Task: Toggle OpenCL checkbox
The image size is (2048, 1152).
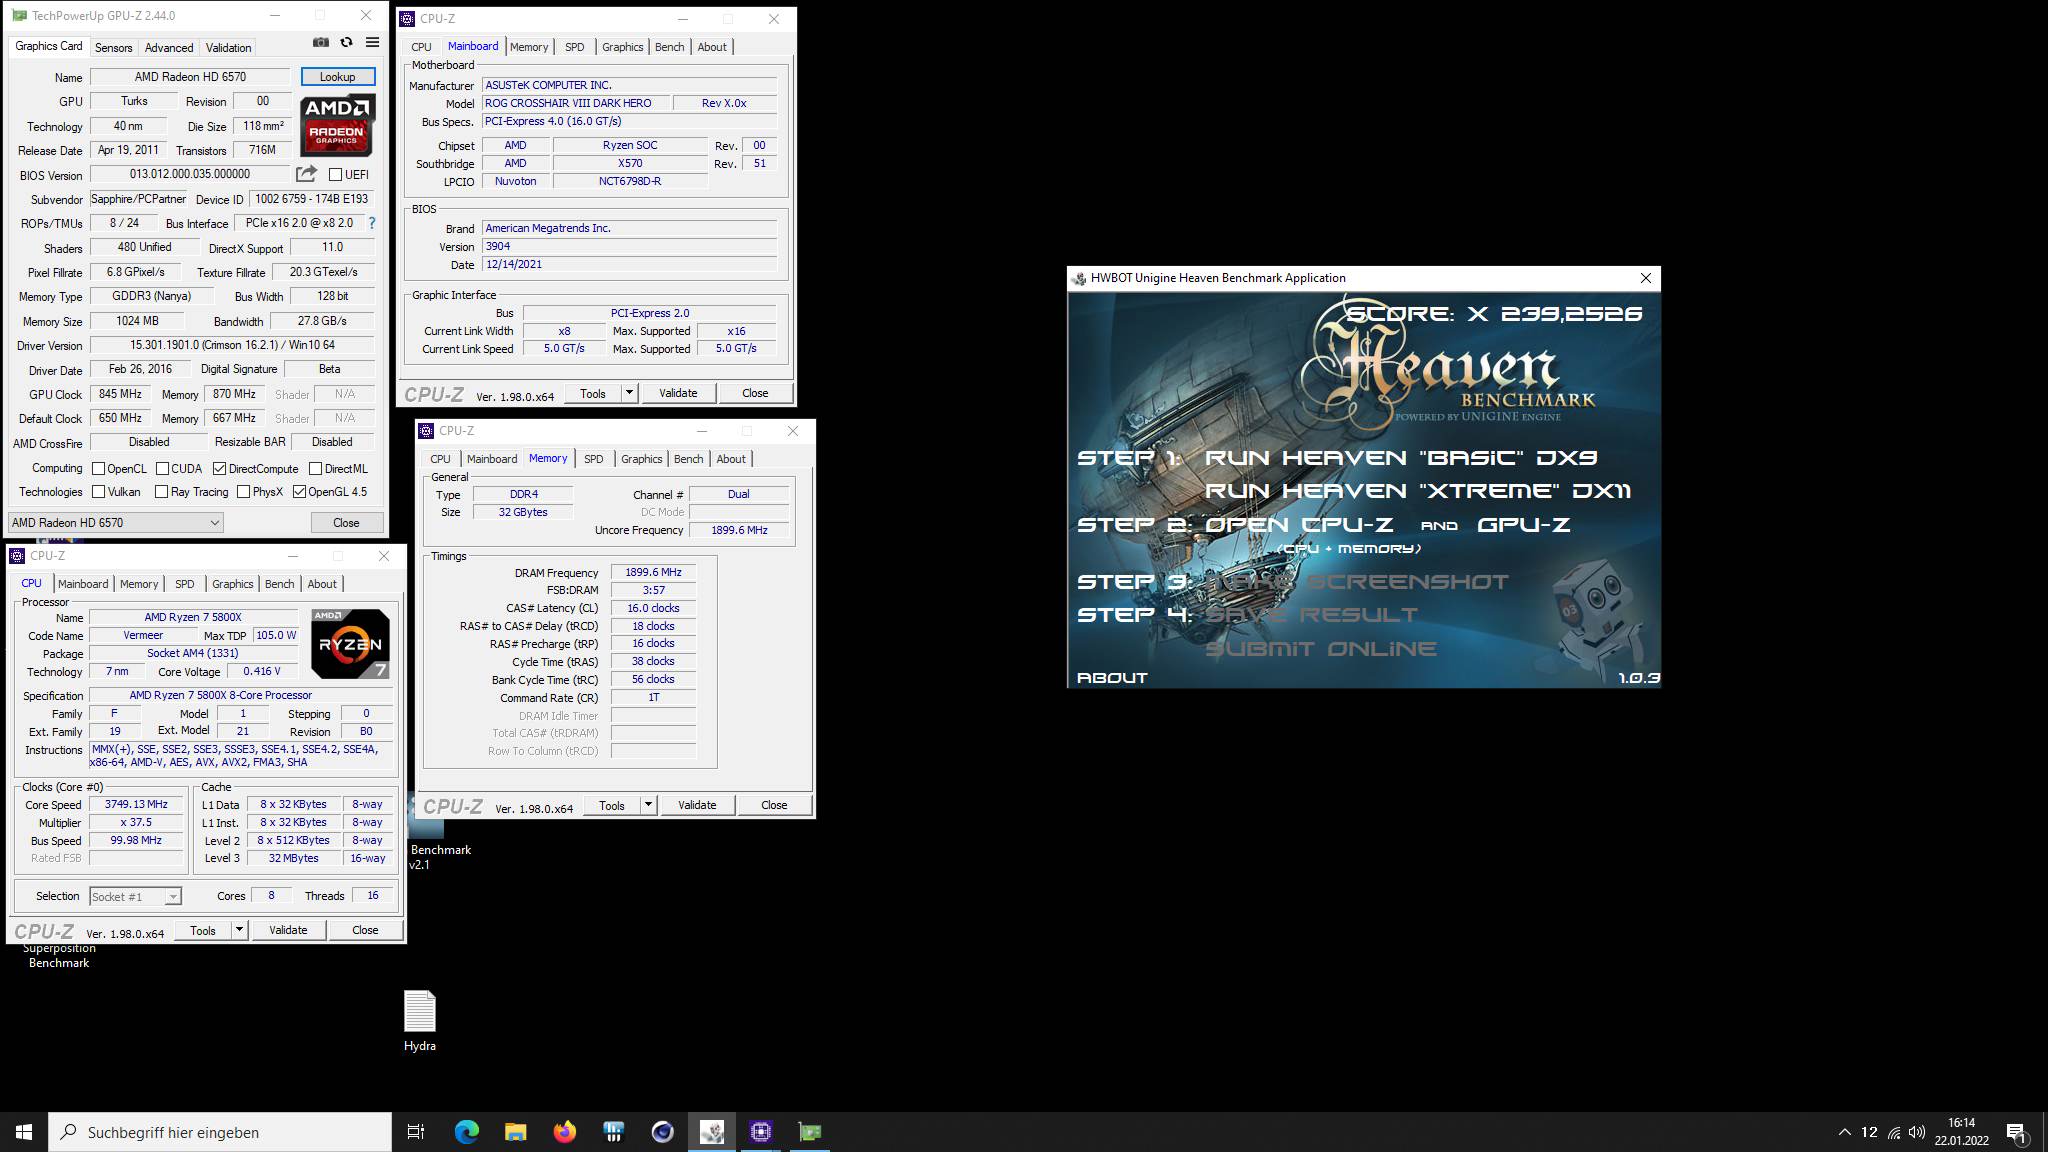Action: [98, 469]
